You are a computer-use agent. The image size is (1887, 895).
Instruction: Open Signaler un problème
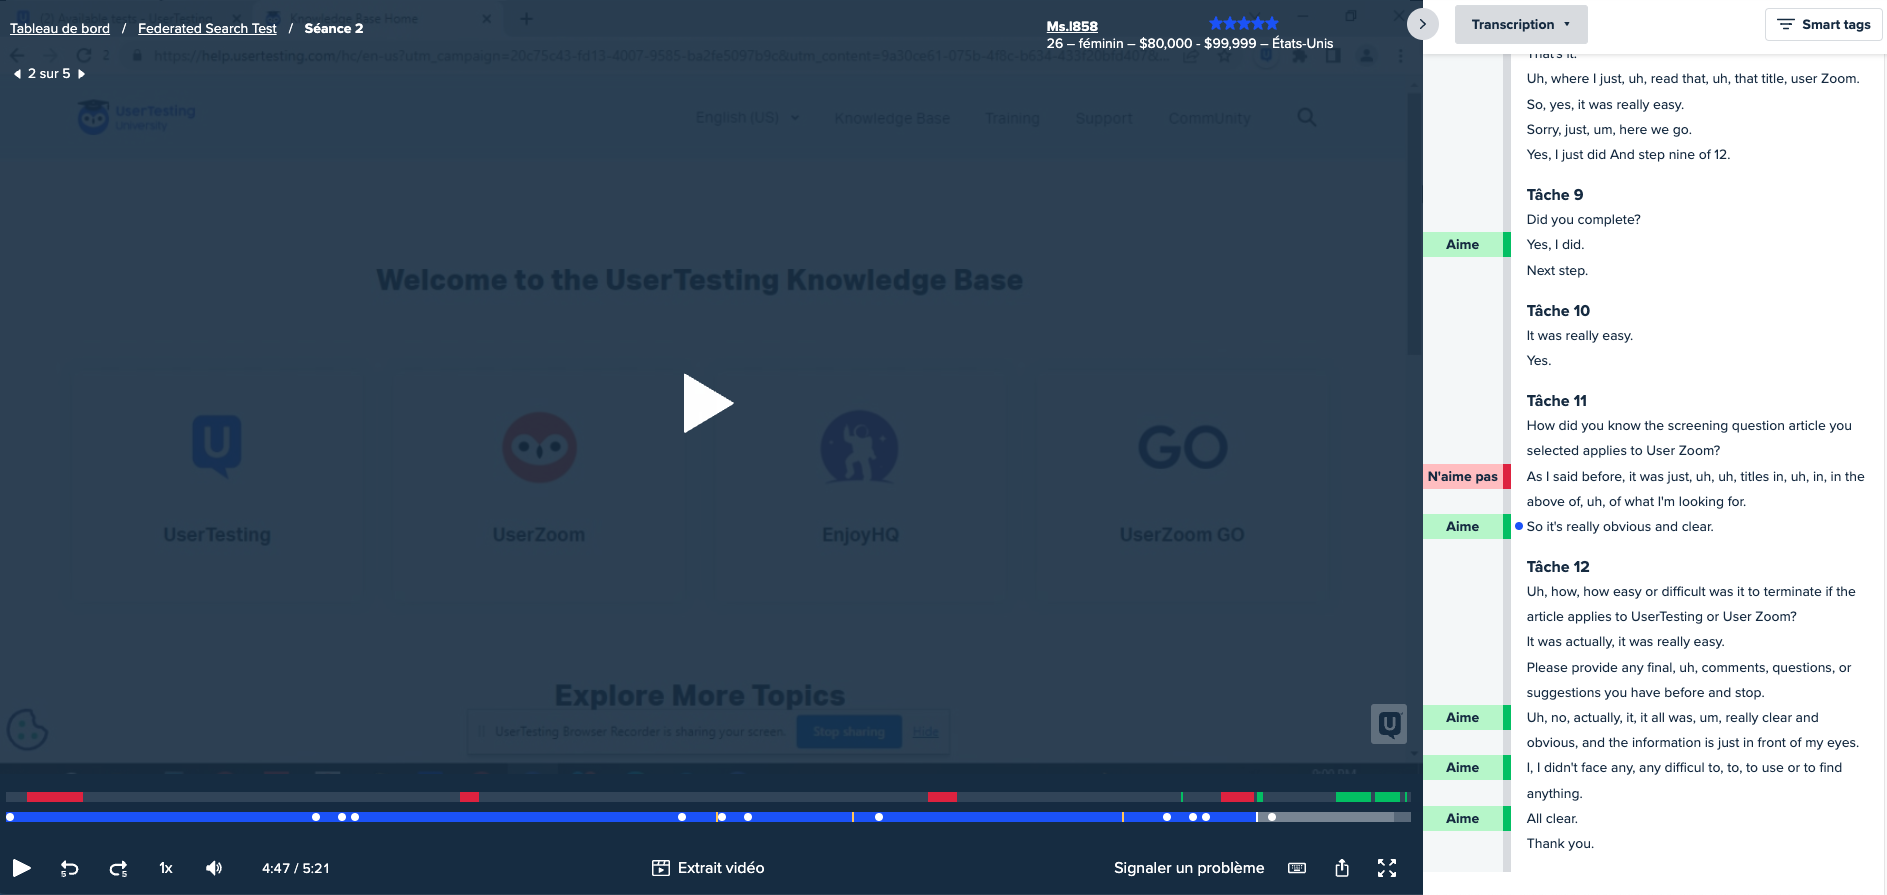(1189, 868)
